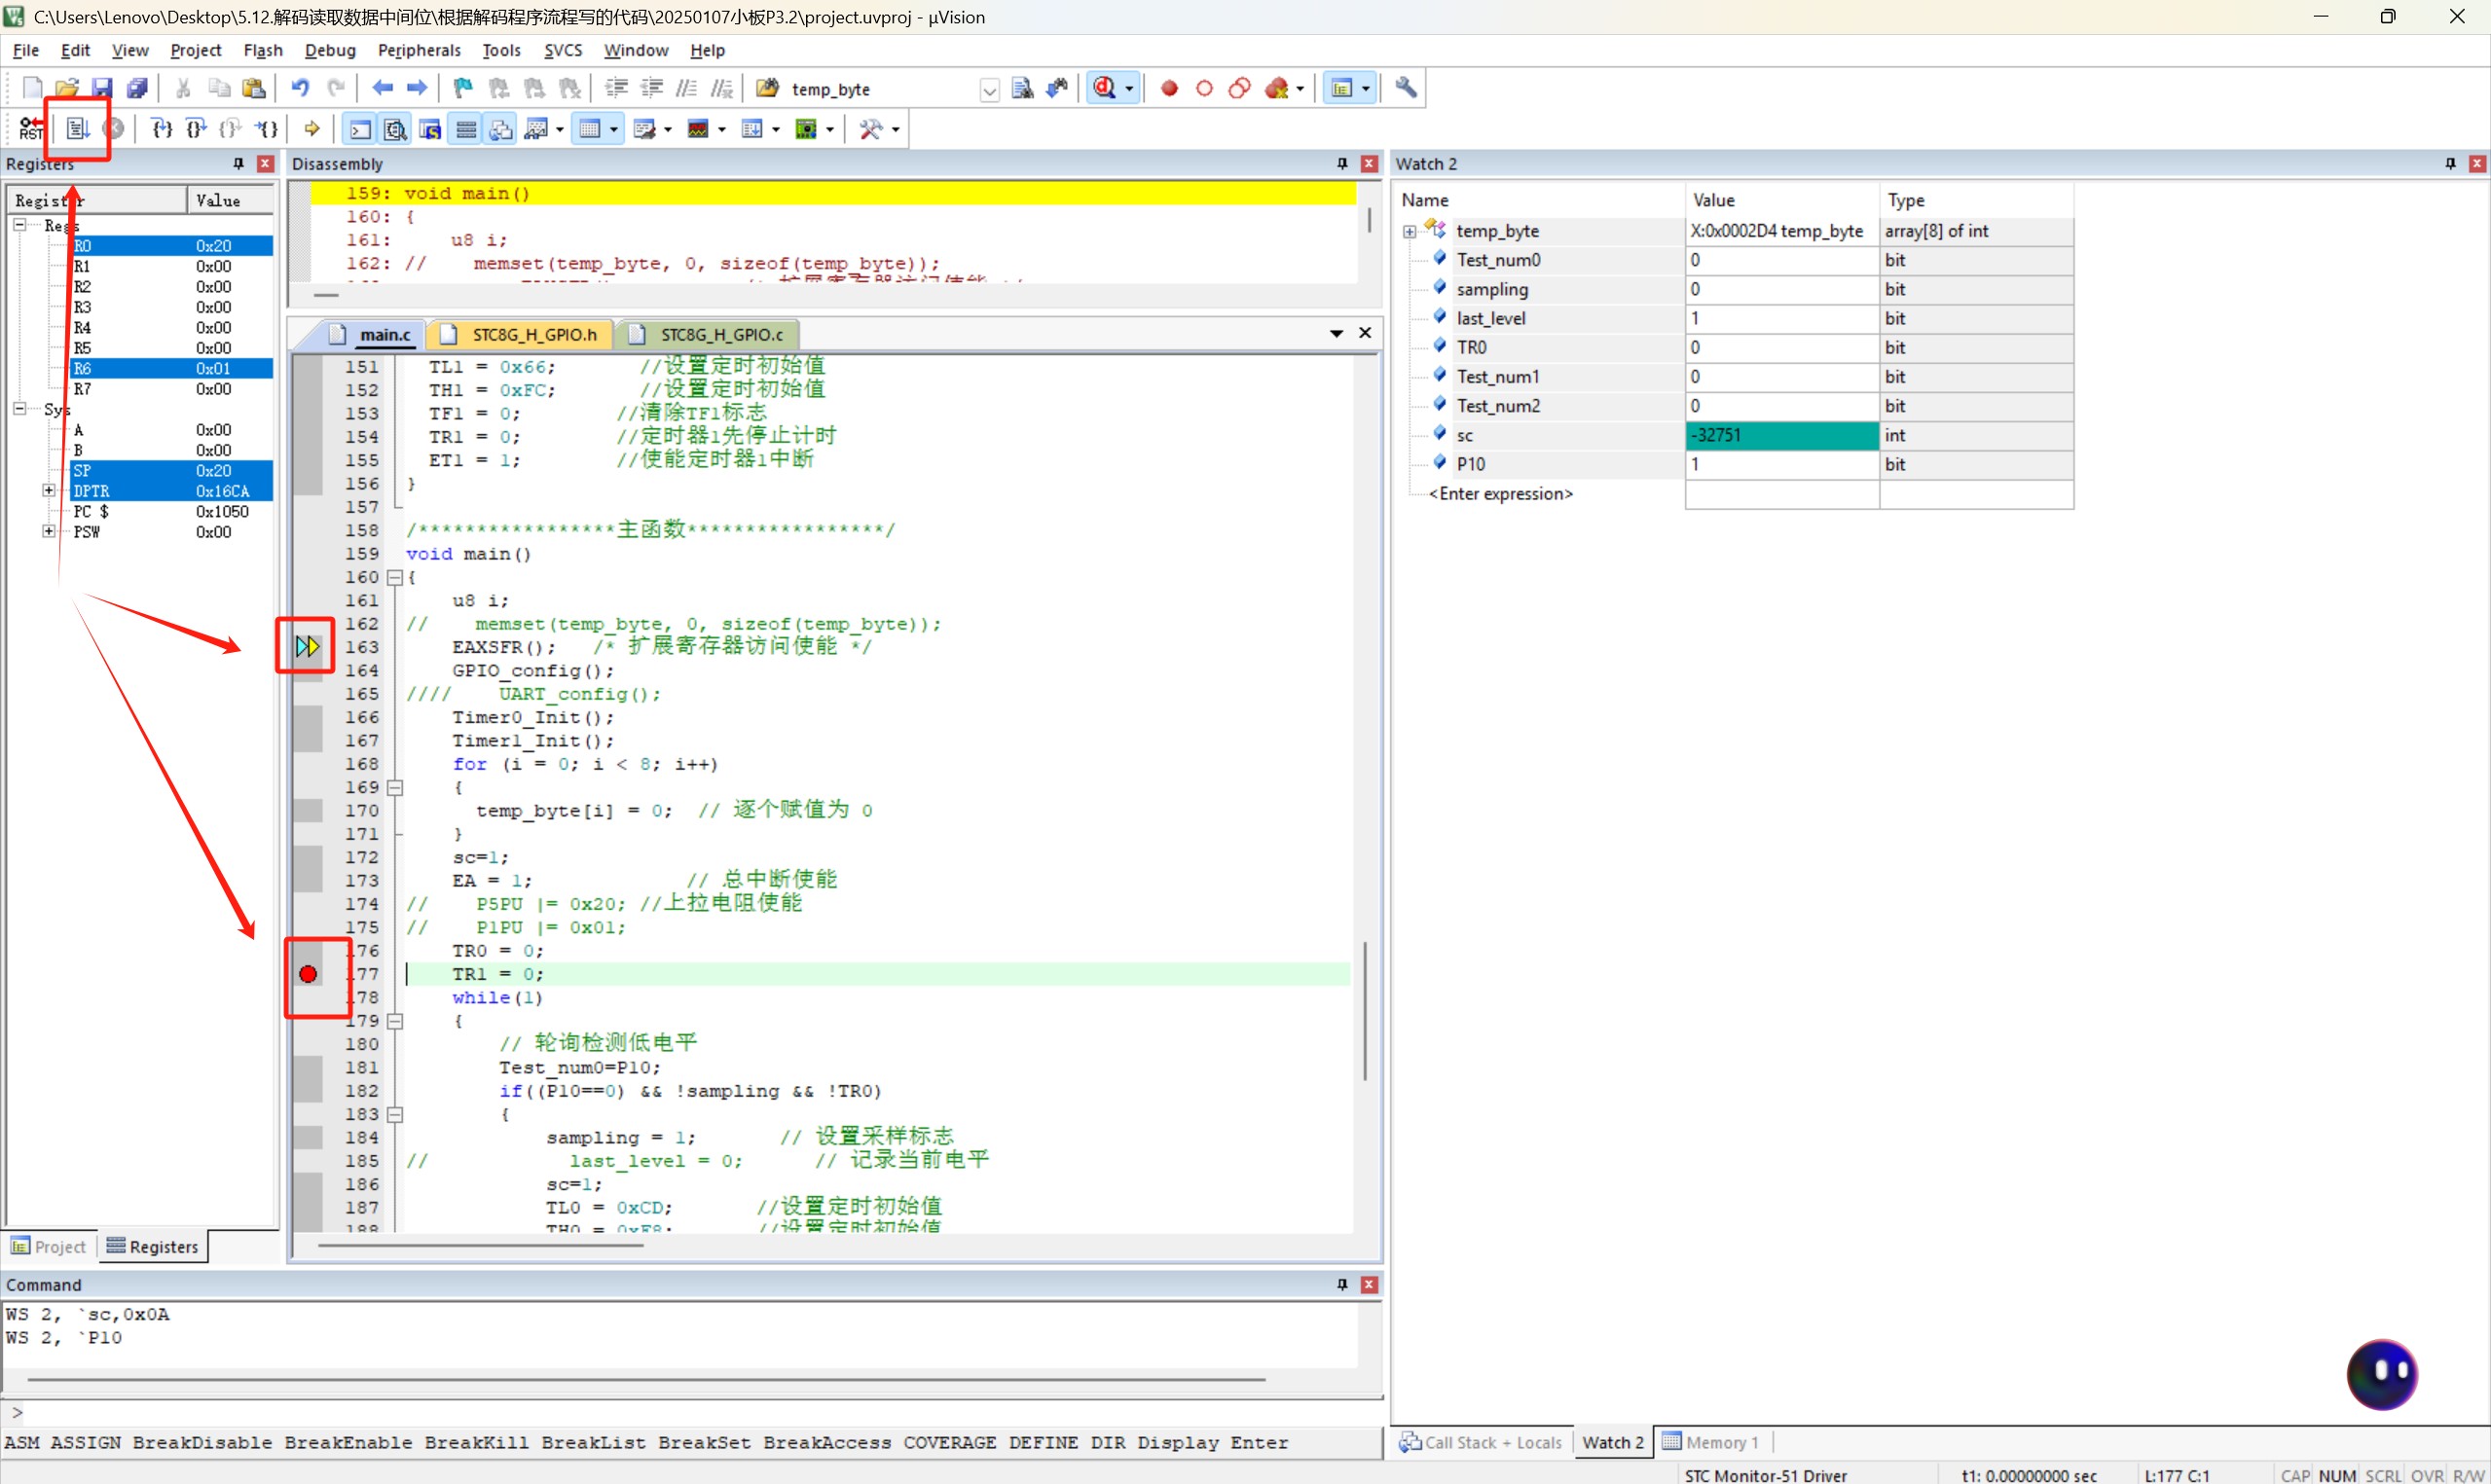Screen dimensions: 2491x1484
Task: Toggle auto-hide pin of Watch 2 panel
Action: tap(2450, 163)
